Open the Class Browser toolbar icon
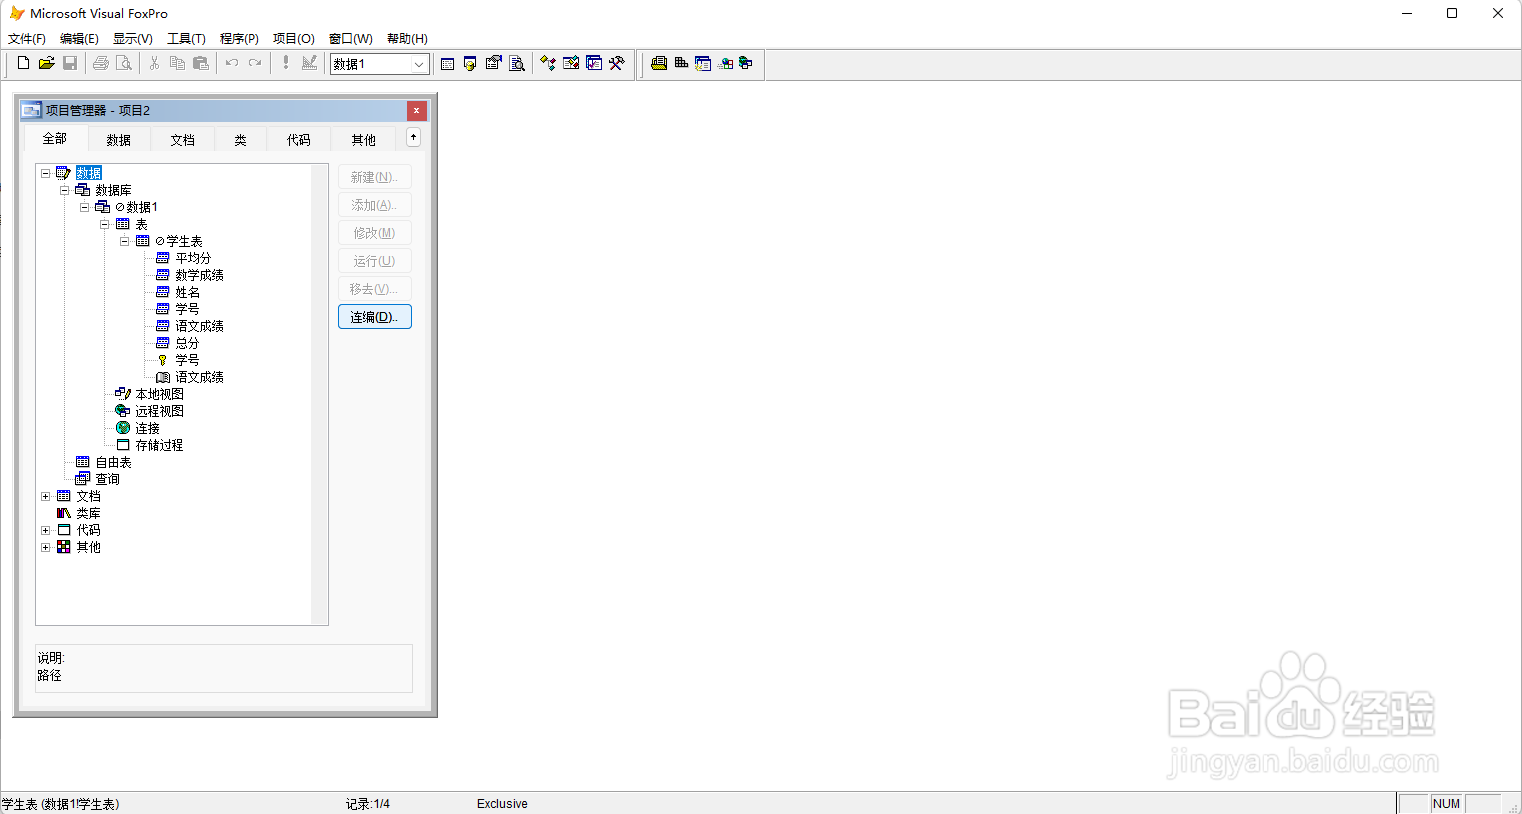Screen dimensions: 1522x814 point(548,63)
